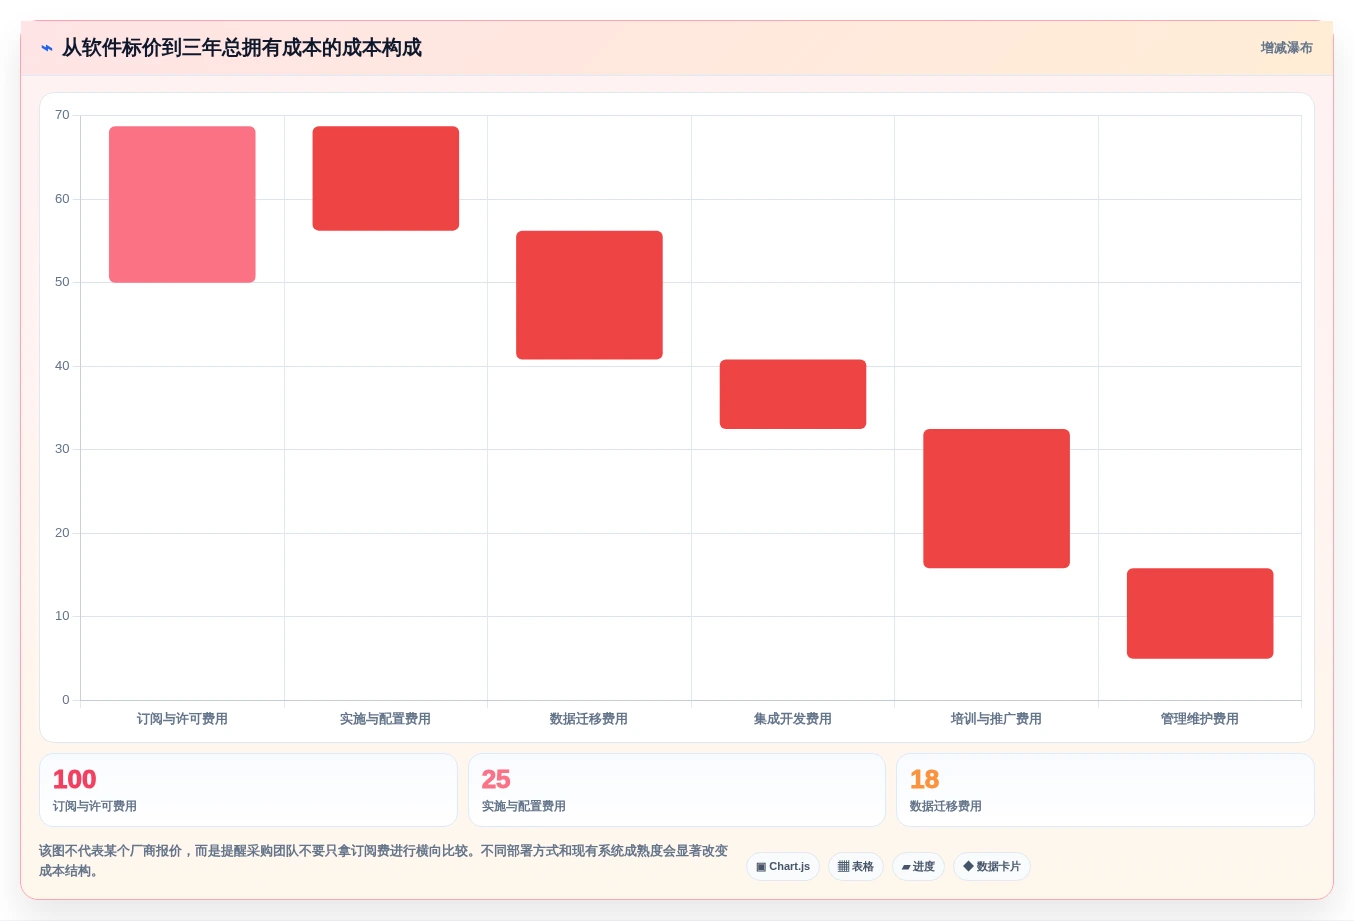Screen dimensions: 1354x921
Task: Click x-axis label 实施与配置费用
Action: point(385,719)
